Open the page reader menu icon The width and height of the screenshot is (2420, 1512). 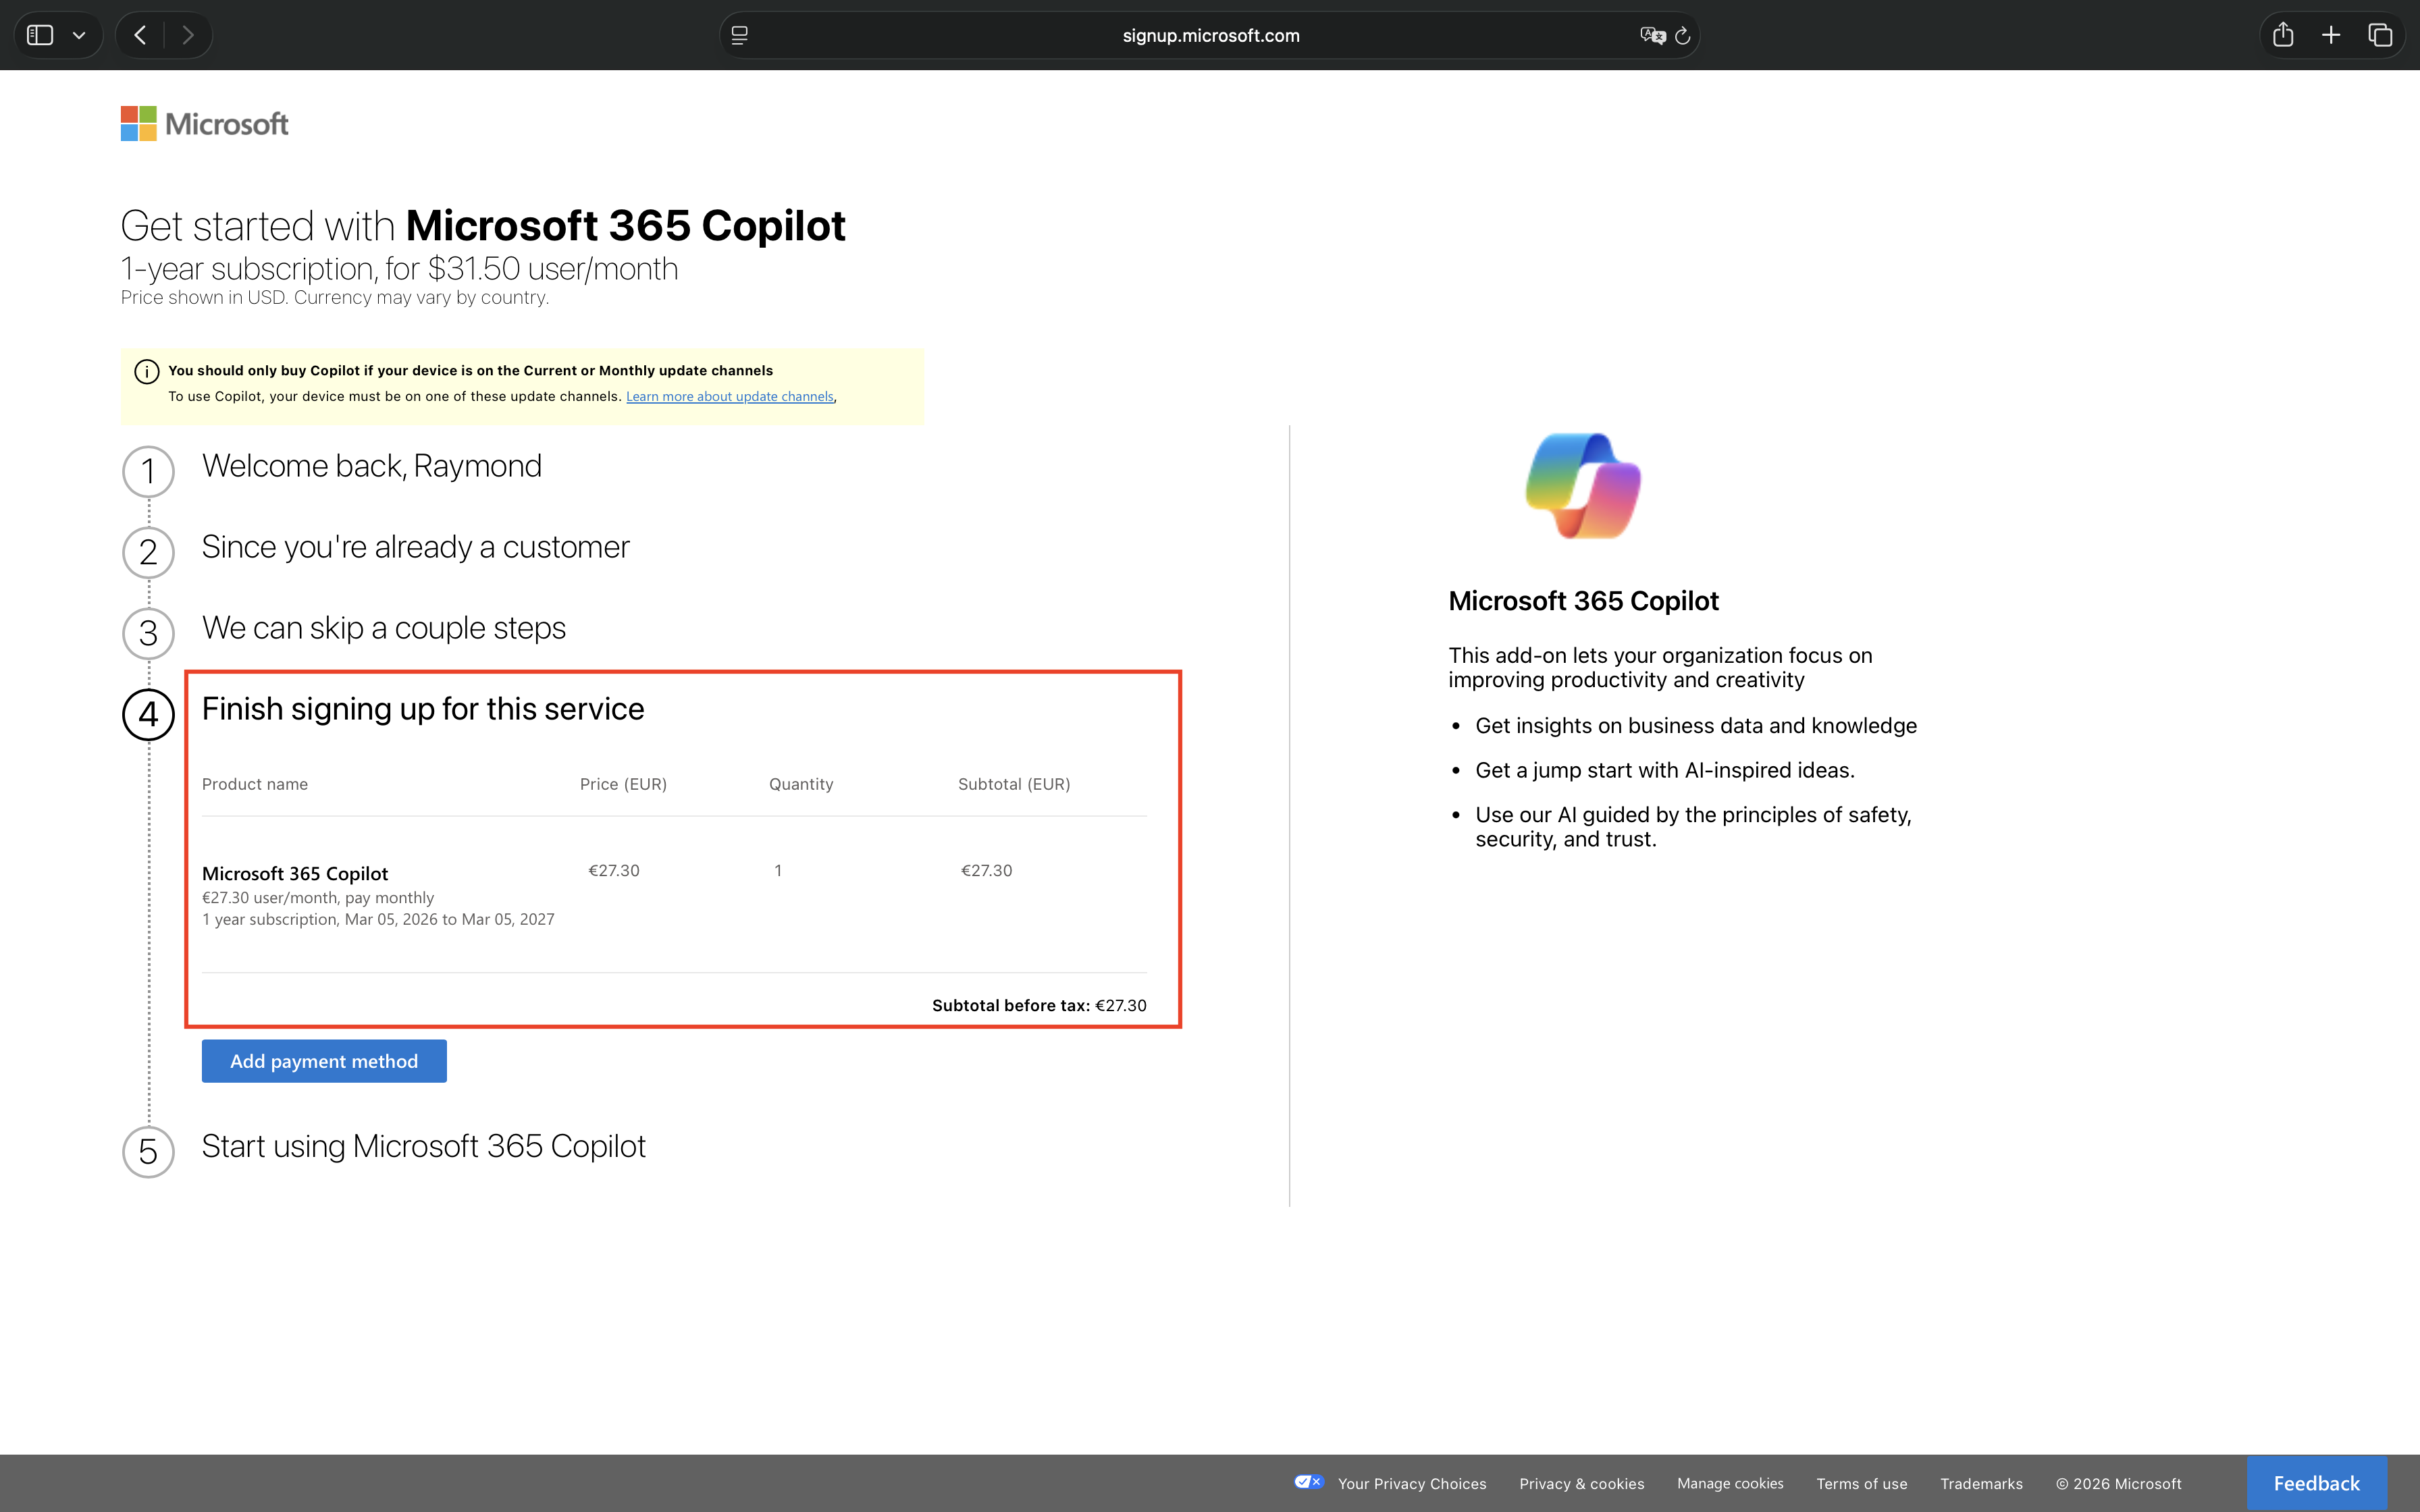[739, 35]
